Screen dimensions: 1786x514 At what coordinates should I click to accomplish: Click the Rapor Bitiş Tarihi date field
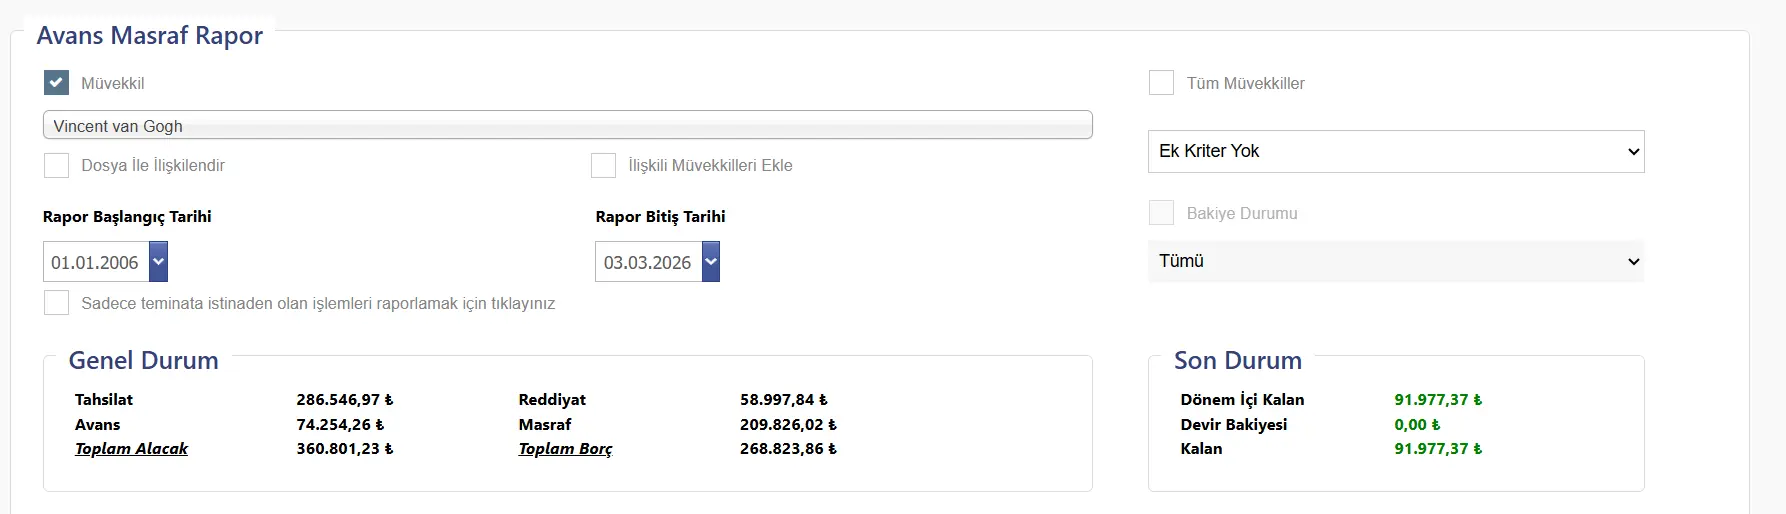pyautogui.click(x=648, y=263)
